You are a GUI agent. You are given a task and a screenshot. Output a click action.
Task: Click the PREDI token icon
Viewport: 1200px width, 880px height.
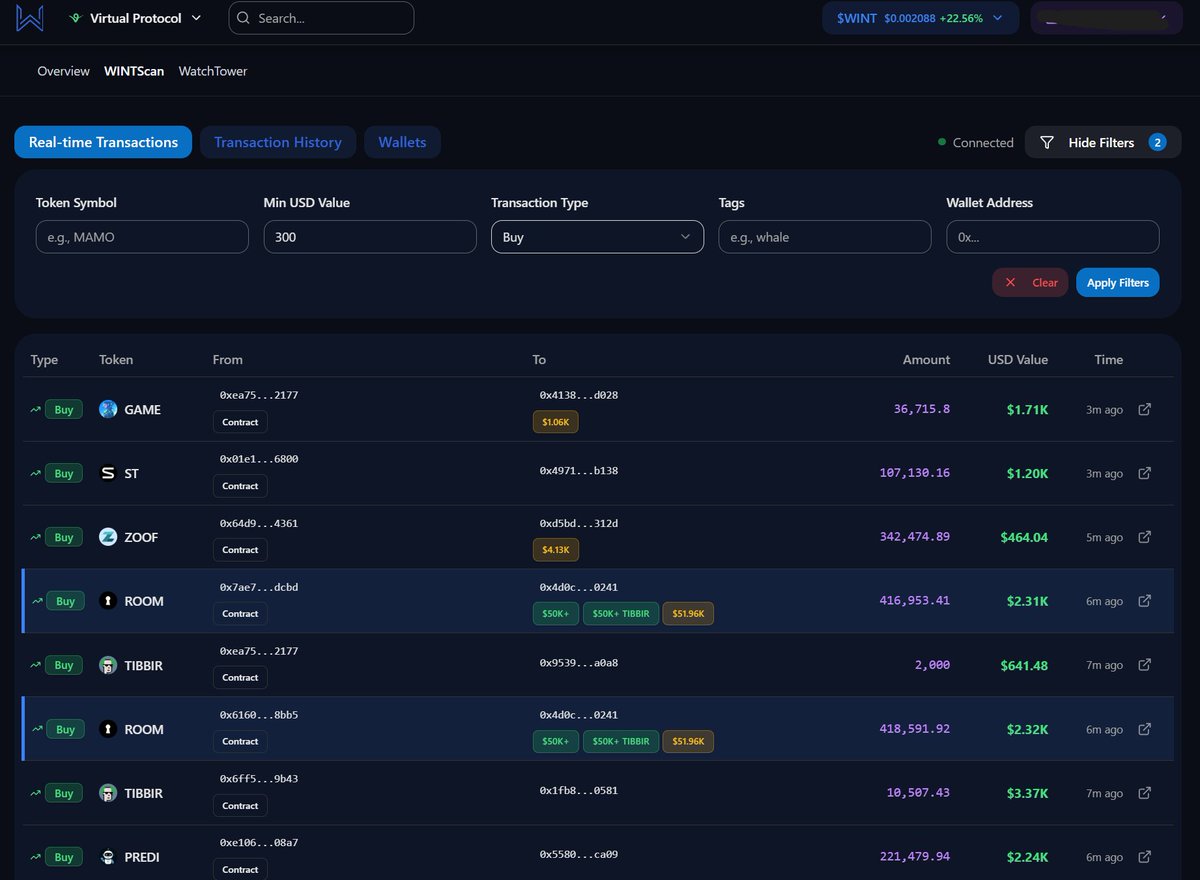click(x=108, y=857)
